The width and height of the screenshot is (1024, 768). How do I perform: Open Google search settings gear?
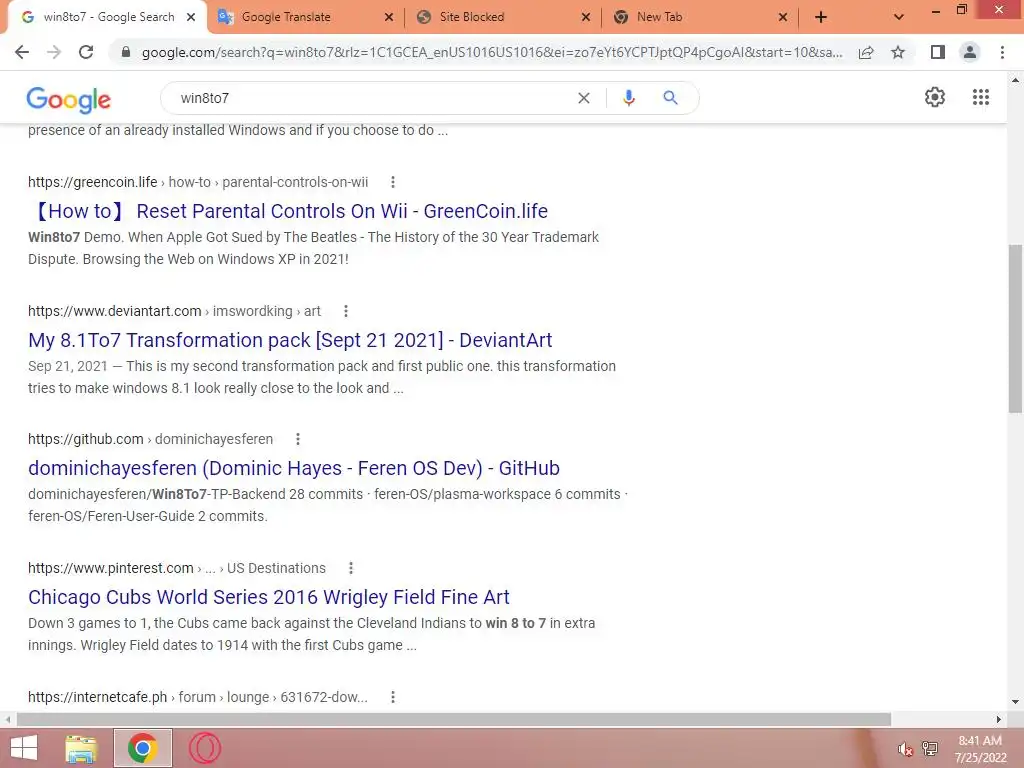(x=935, y=97)
